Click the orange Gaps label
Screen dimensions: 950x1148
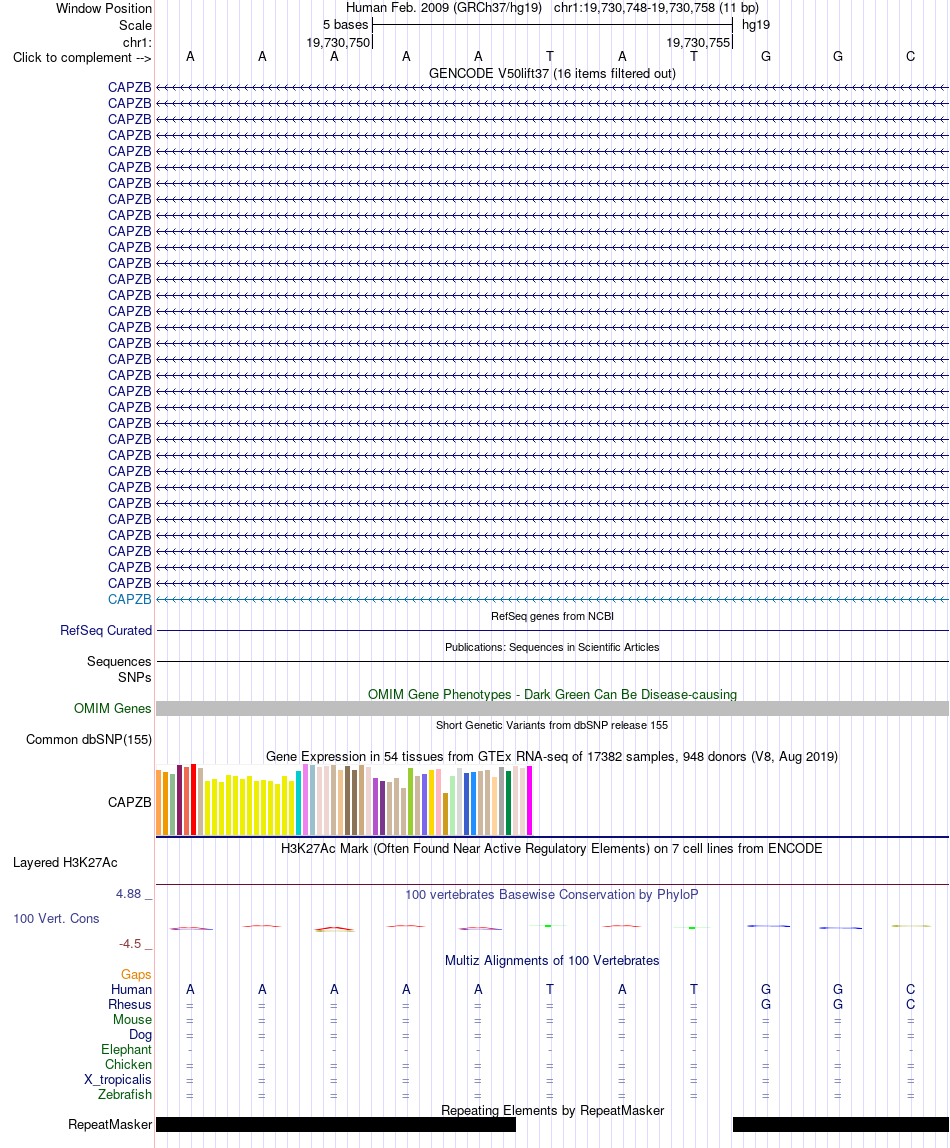[x=136, y=974]
